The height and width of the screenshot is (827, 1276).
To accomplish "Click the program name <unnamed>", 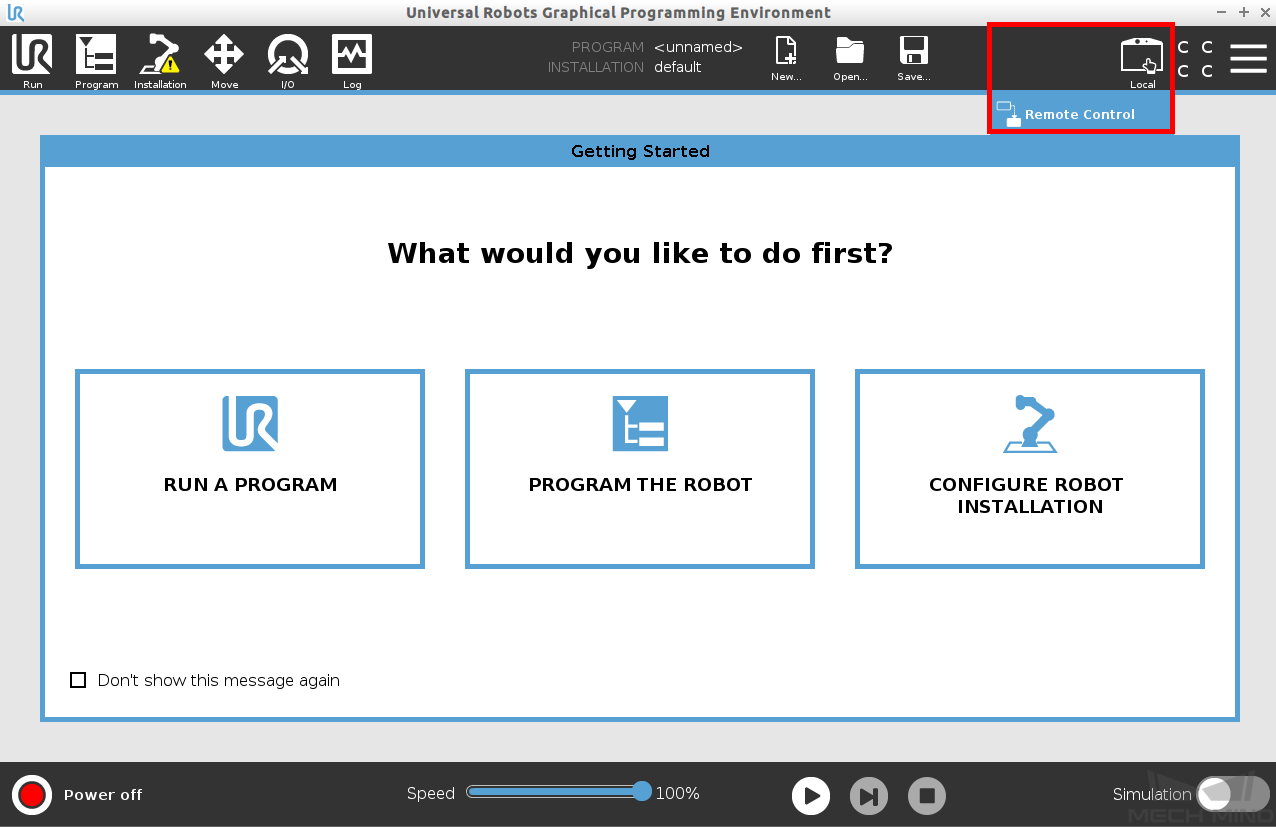I will click(x=698, y=47).
